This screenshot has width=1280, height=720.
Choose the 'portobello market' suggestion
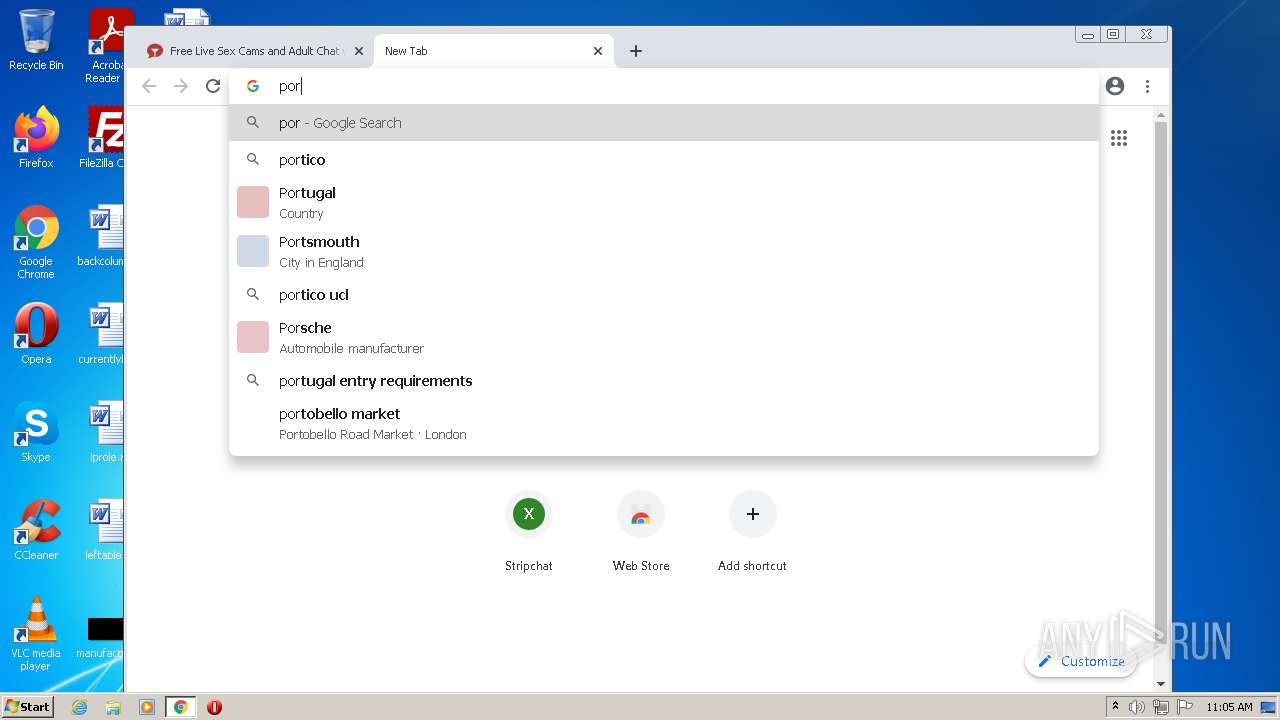pos(664,423)
